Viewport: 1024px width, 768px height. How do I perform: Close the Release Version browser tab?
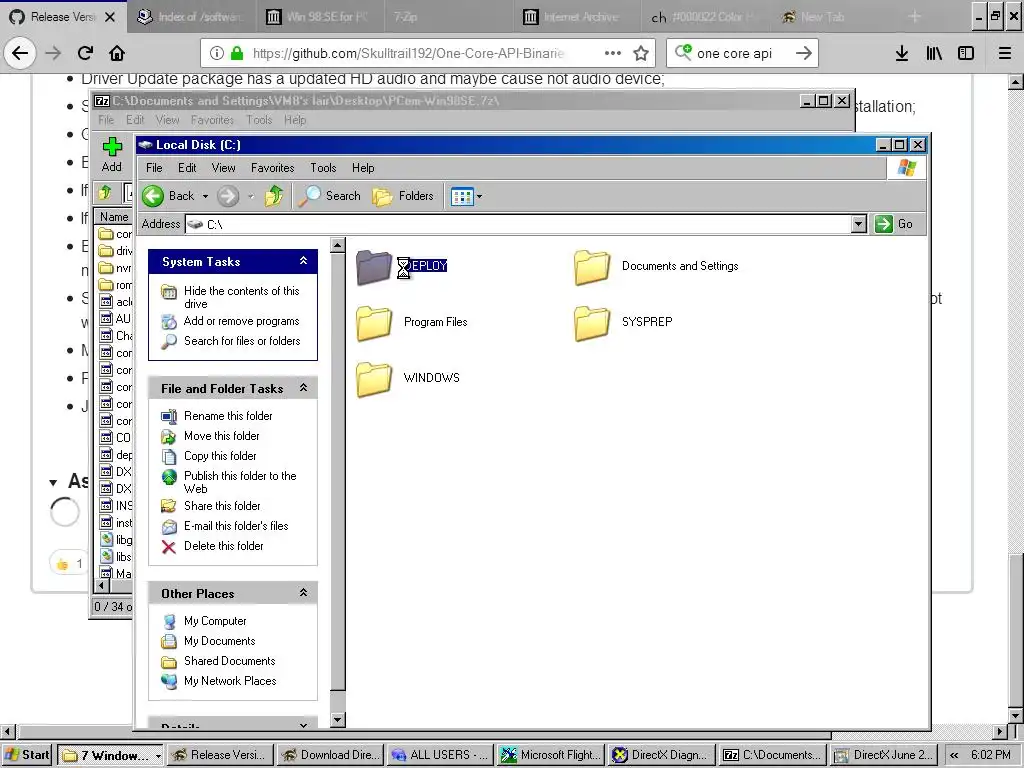click(110, 17)
